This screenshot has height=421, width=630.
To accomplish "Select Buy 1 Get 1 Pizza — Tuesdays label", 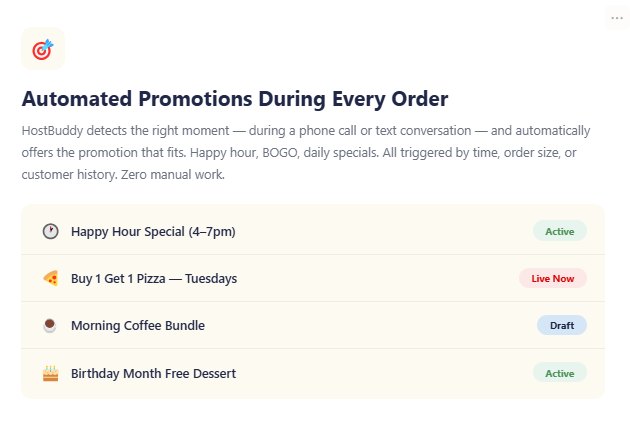I will pos(154,278).
